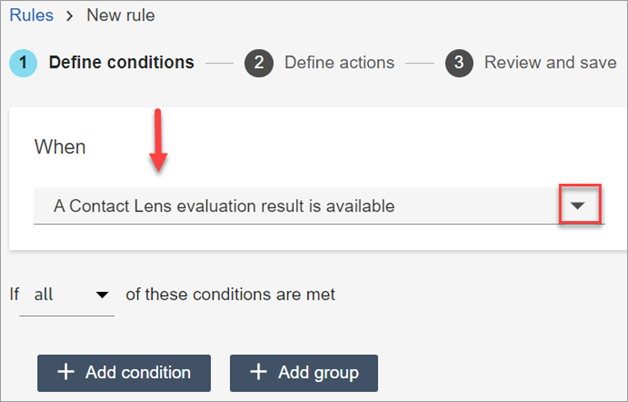Click the New rule breadcrumb text
This screenshot has height=402, width=628.
tap(121, 15)
